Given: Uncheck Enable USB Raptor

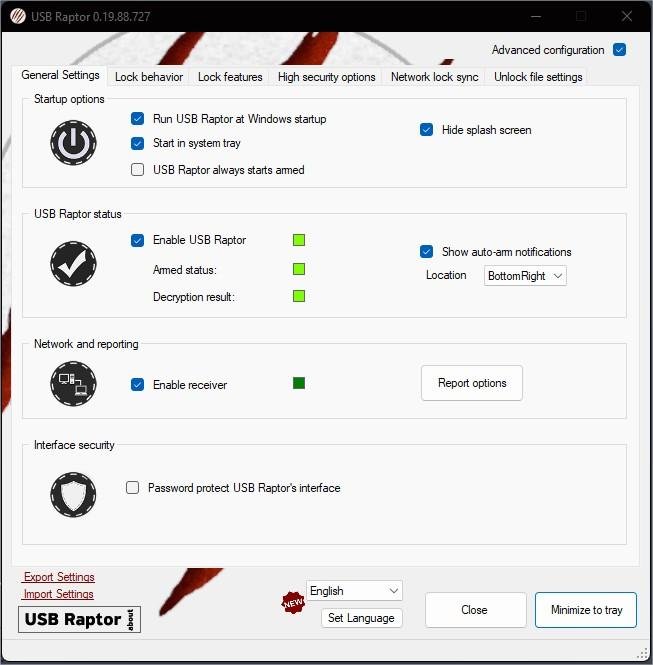Looking at the screenshot, I should [x=137, y=240].
